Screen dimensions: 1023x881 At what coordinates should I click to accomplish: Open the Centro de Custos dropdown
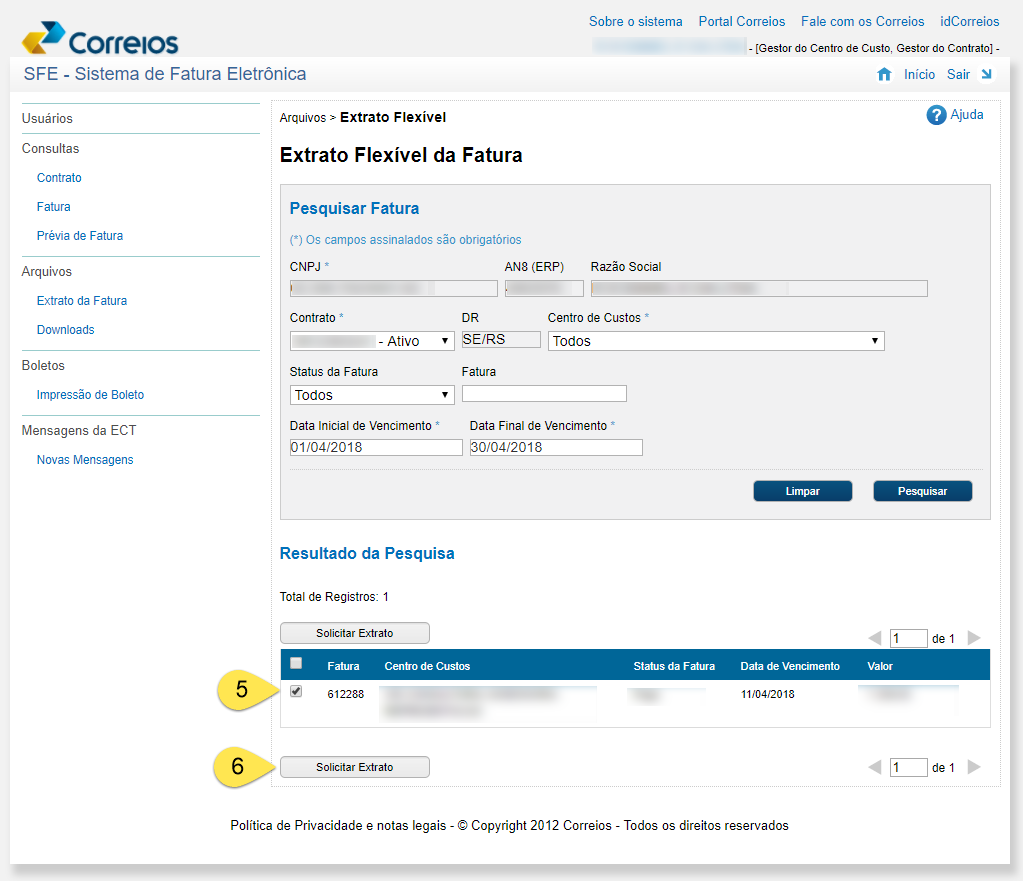(716, 341)
